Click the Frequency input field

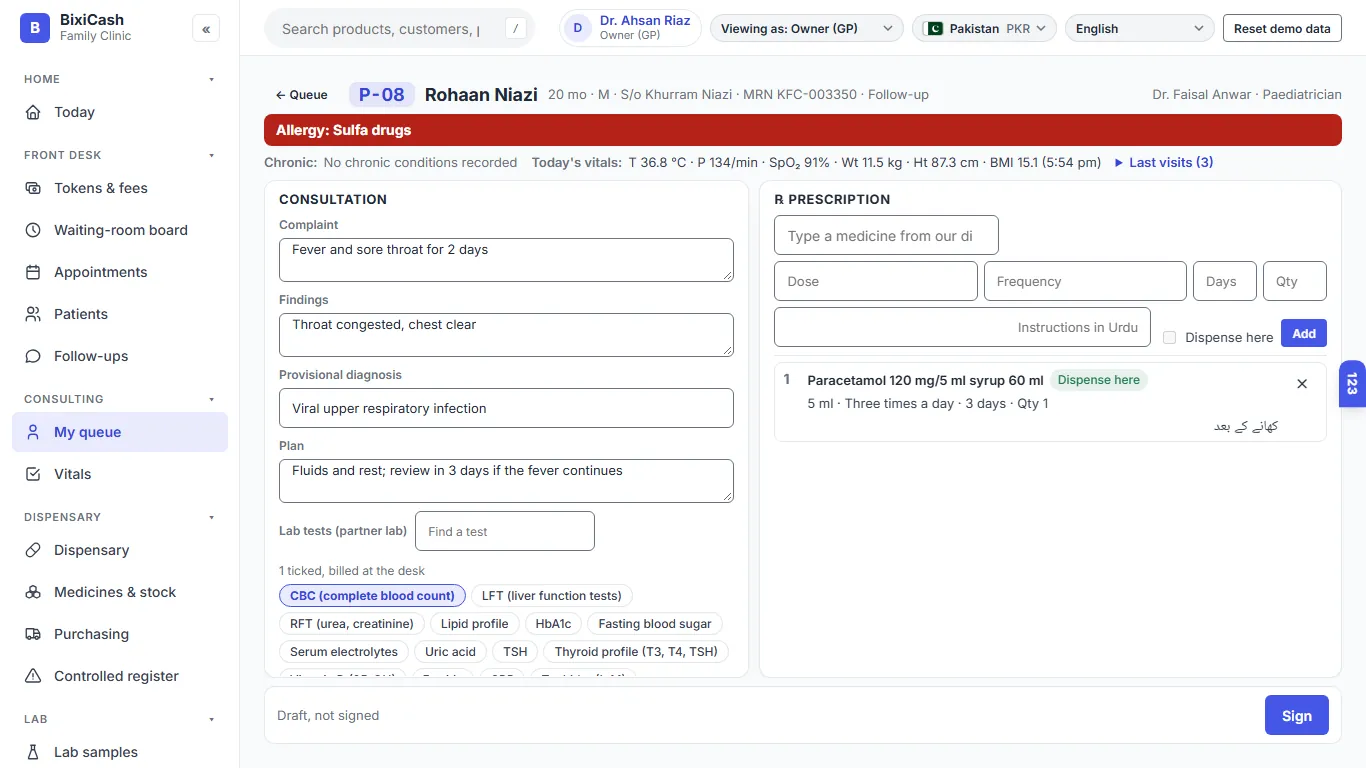pos(1085,281)
